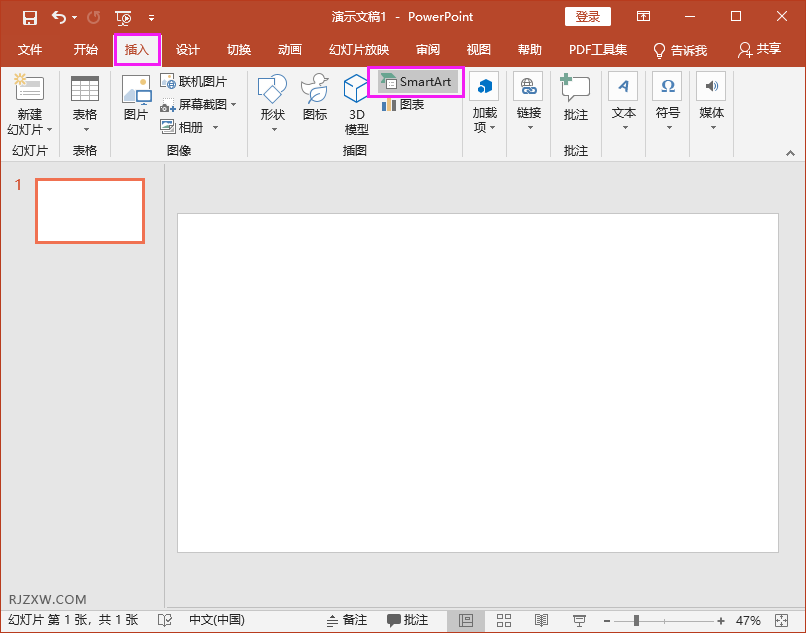Viewport: 806px width, 633px height.
Task: Click the 登录 (Sign in) button
Action: click(x=588, y=16)
